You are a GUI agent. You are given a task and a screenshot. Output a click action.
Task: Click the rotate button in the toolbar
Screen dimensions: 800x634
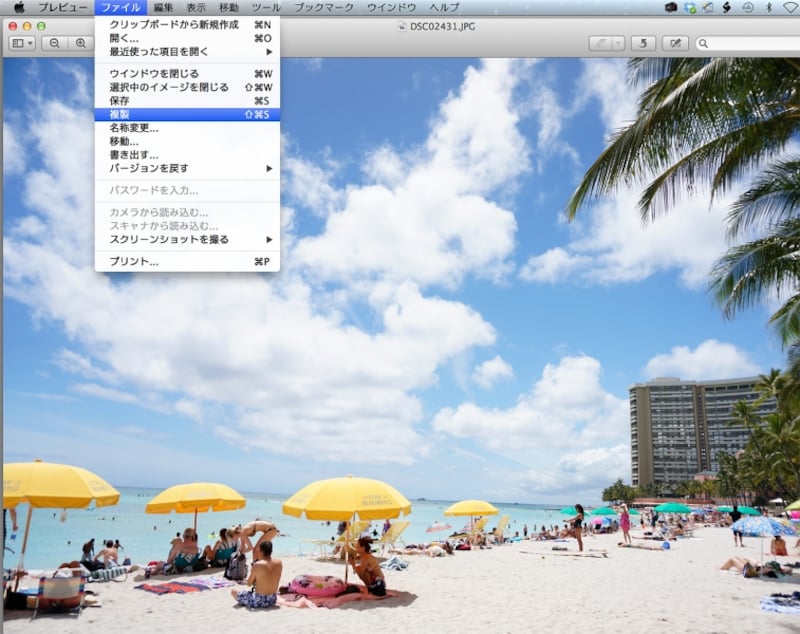pos(643,43)
